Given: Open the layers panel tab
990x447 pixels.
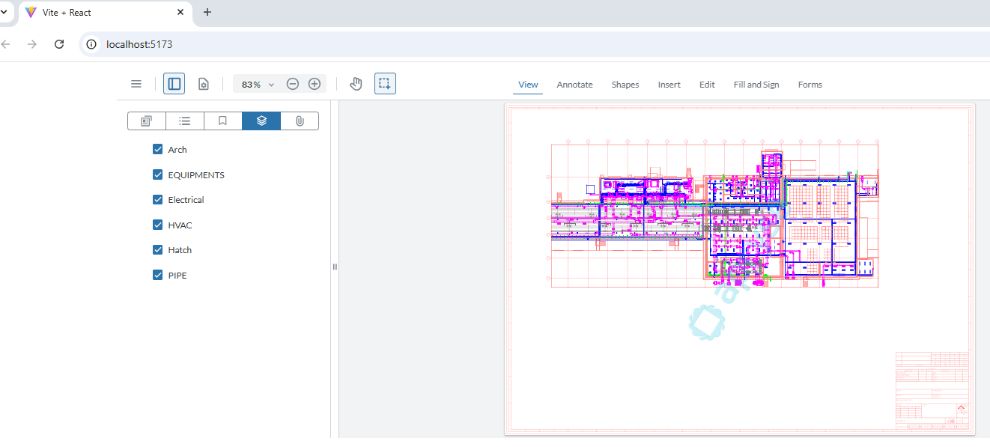Looking at the screenshot, I should [x=261, y=121].
